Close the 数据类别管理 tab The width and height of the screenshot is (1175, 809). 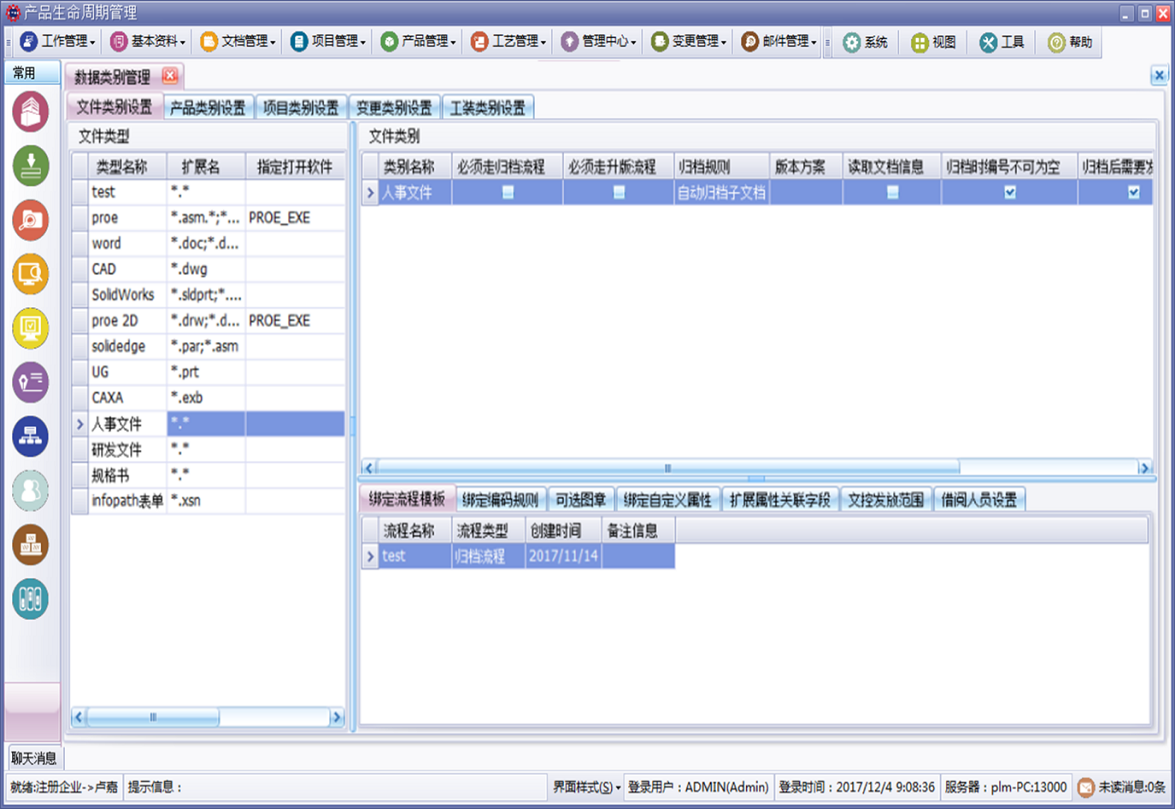pyautogui.click(x=169, y=75)
